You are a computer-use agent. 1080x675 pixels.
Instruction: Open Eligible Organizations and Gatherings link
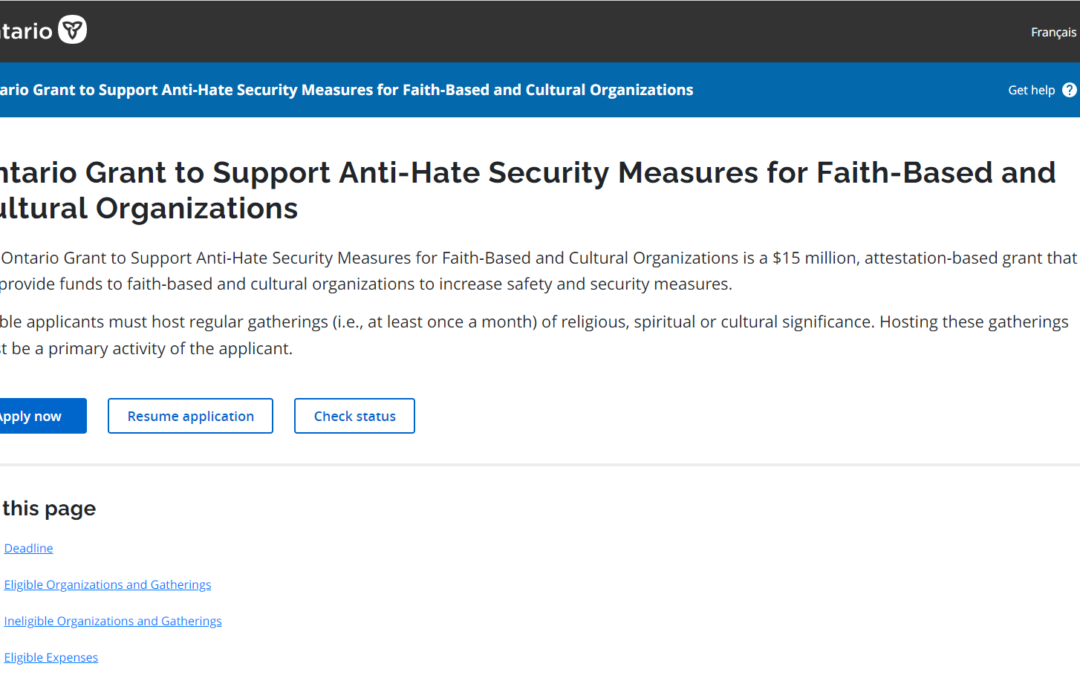click(107, 585)
